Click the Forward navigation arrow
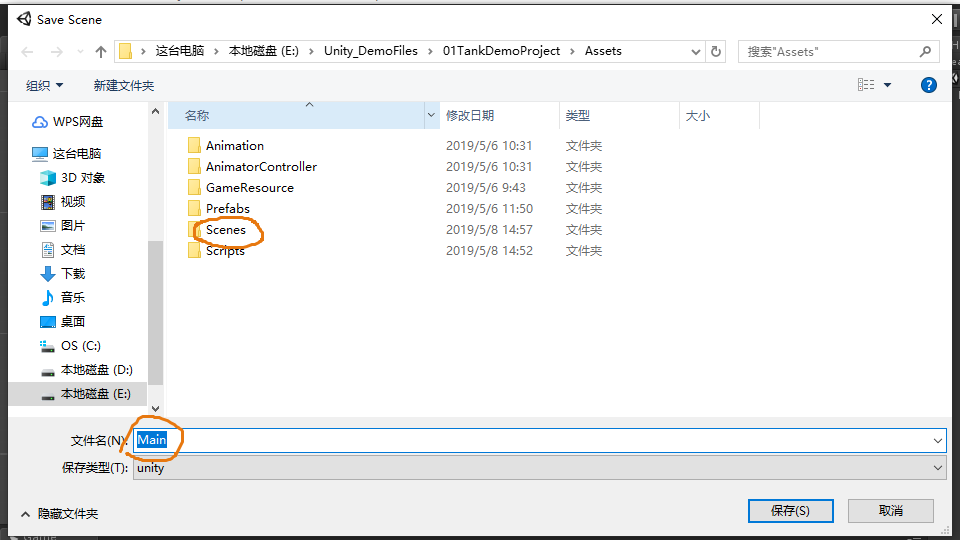Screen dimensions: 960x540 click(56, 52)
